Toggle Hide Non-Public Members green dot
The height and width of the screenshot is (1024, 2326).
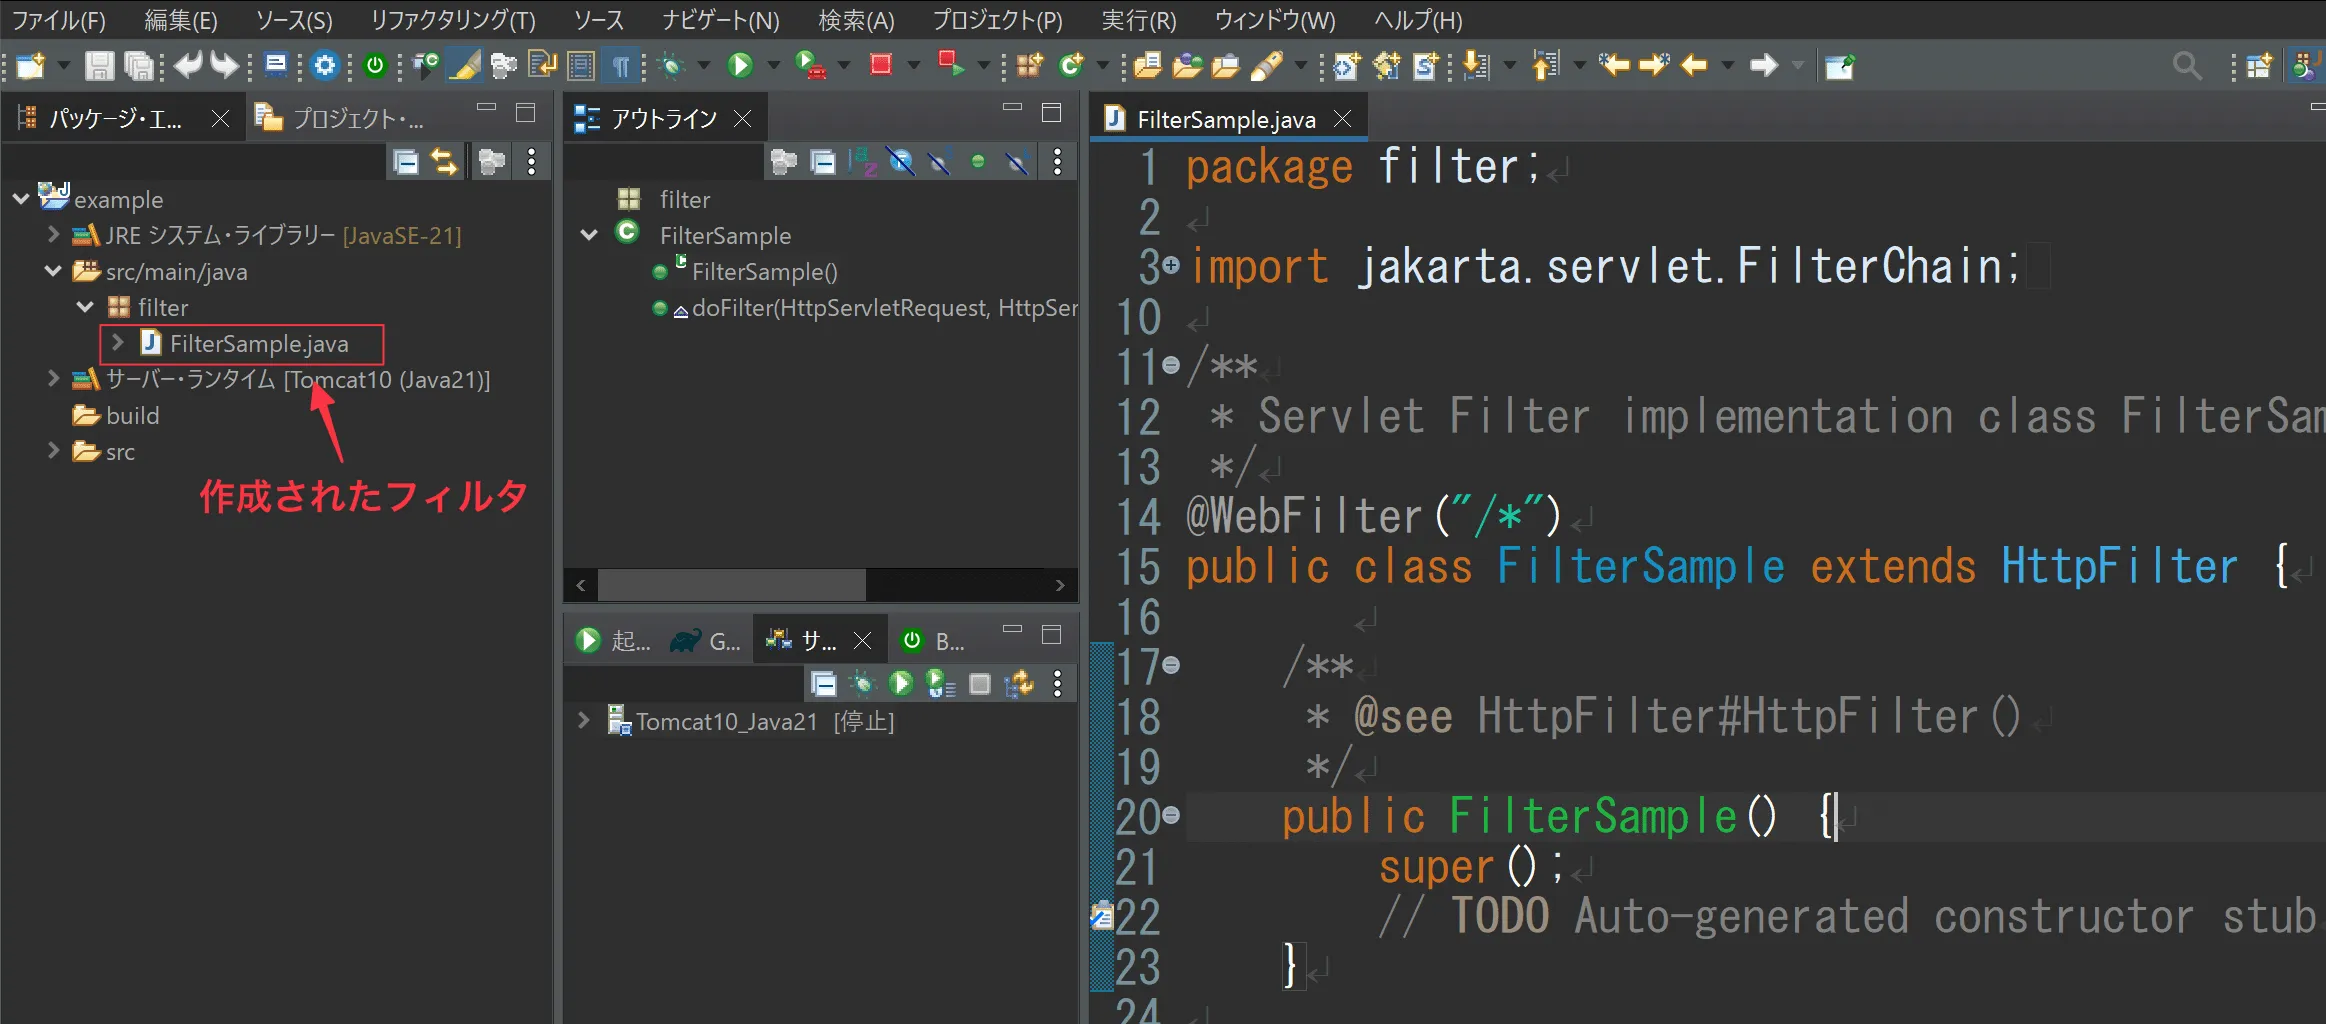tap(978, 162)
